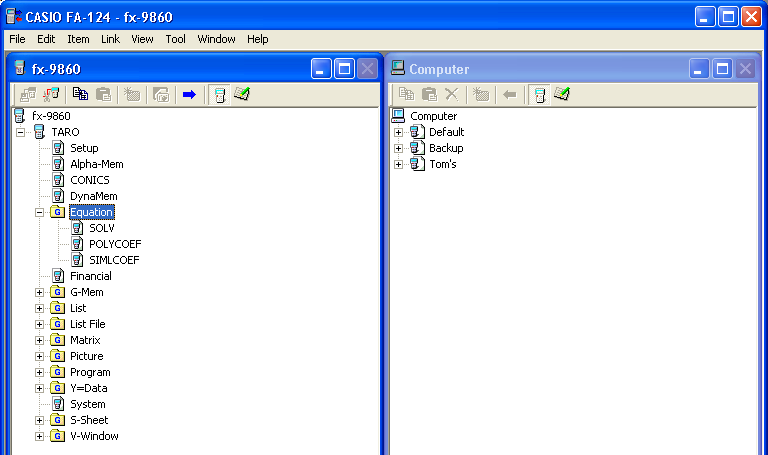Click the notepad with green check icon in Computer toolbar
This screenshot has height=455, width=768.
click(x=562, y=94)
